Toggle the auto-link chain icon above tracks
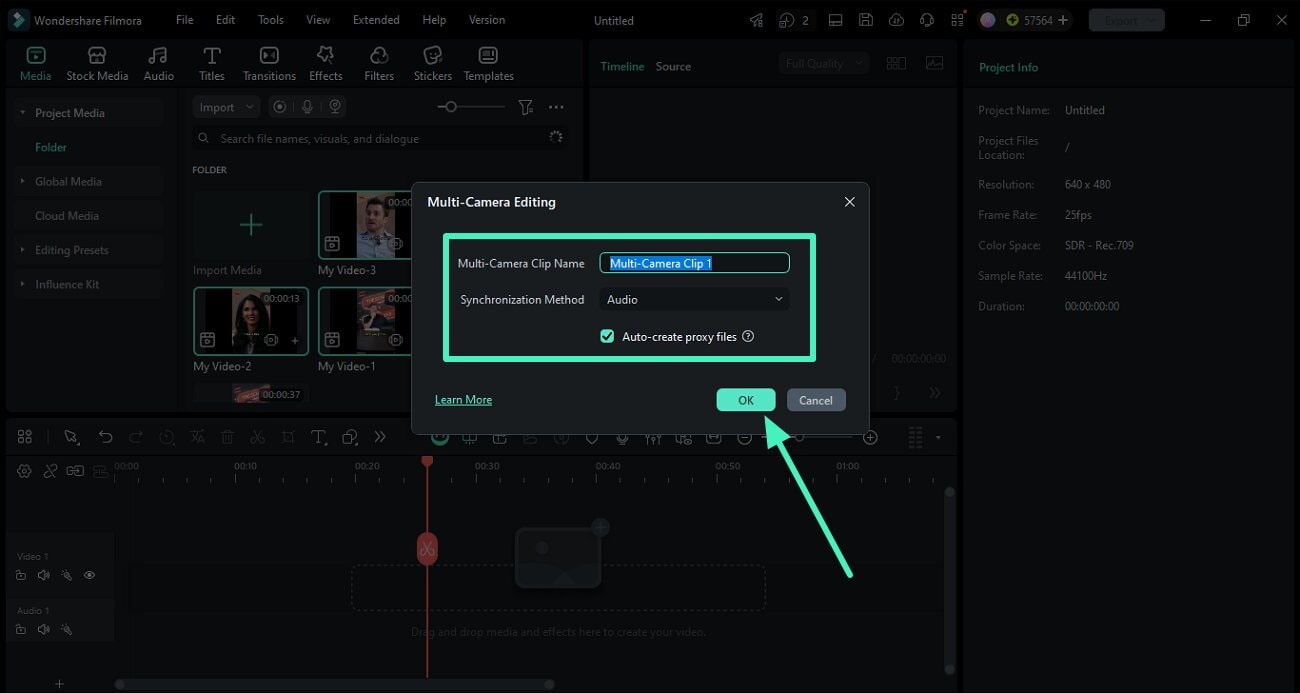Viewport: 1300px width, 693px height. (75, 471)
